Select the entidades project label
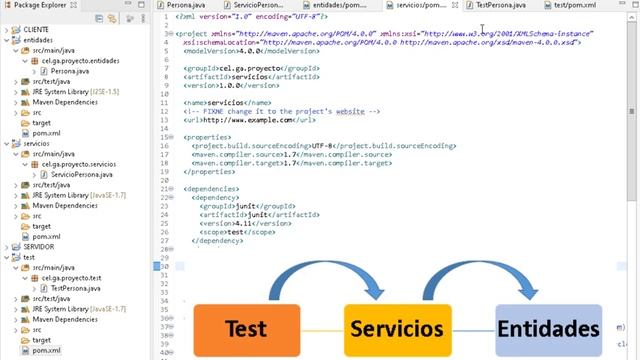 click(38, 40)
